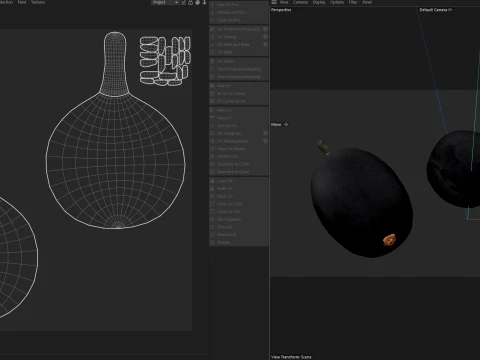The height and width of the screenshot is (360, 480).
Task: Click the orange spot on the grape model
Action: (x=389, y=240)
